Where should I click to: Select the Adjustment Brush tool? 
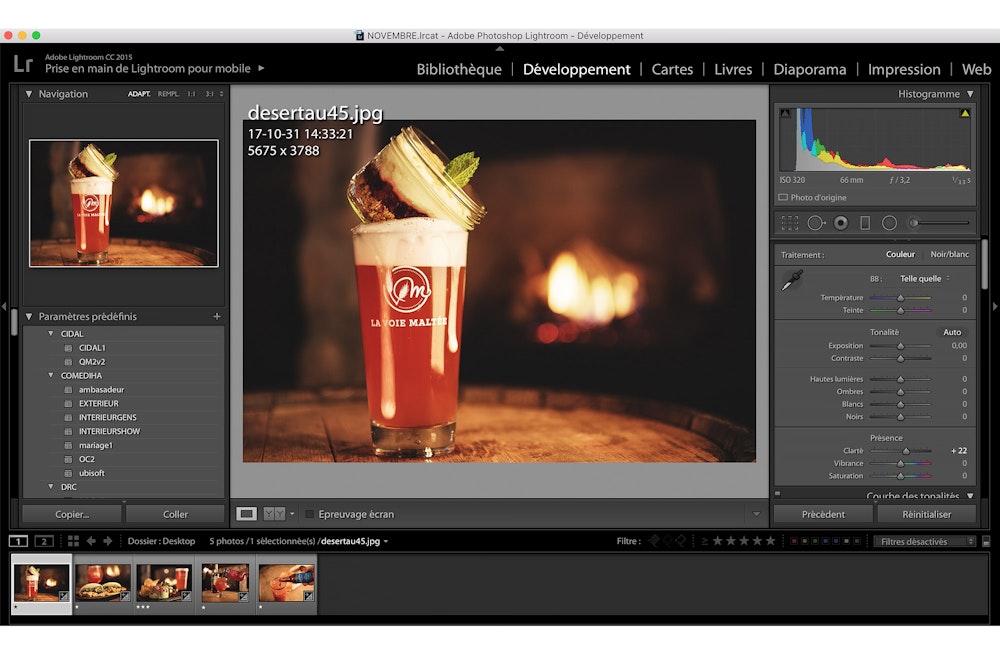click(x=939, y=223)
